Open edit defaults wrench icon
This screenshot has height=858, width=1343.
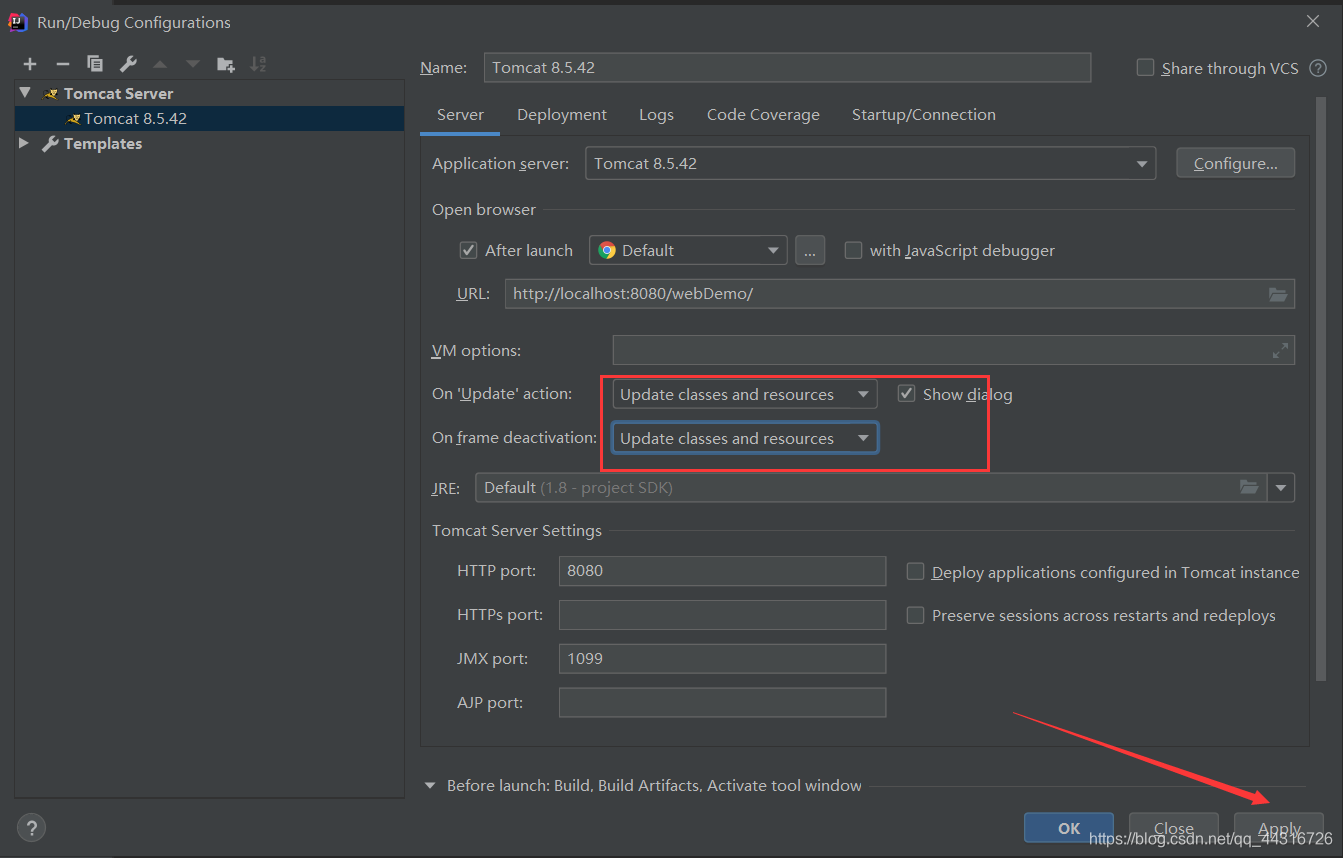tap(128, 64)
